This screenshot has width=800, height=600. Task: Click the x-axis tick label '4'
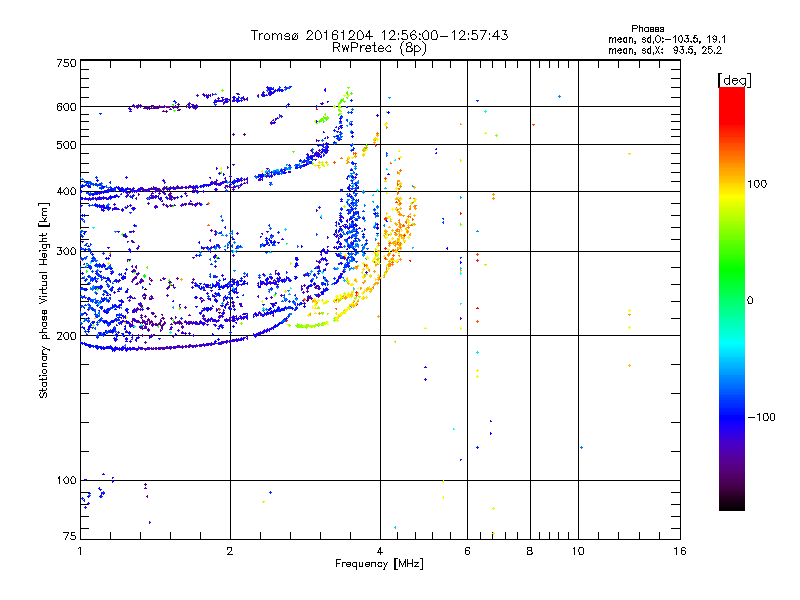(380, 551)
